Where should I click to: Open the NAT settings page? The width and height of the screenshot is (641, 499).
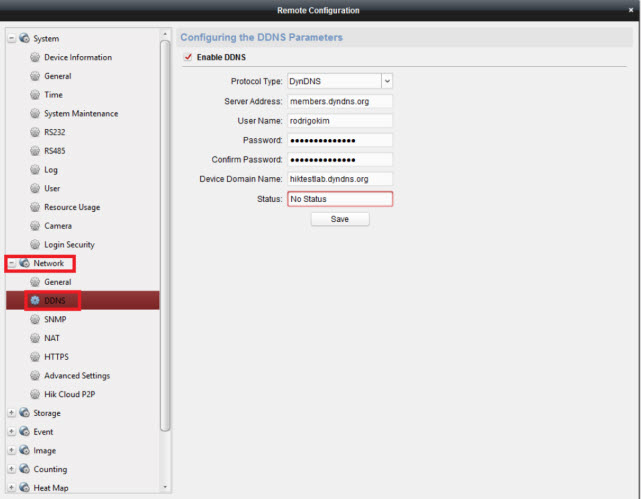53,338
